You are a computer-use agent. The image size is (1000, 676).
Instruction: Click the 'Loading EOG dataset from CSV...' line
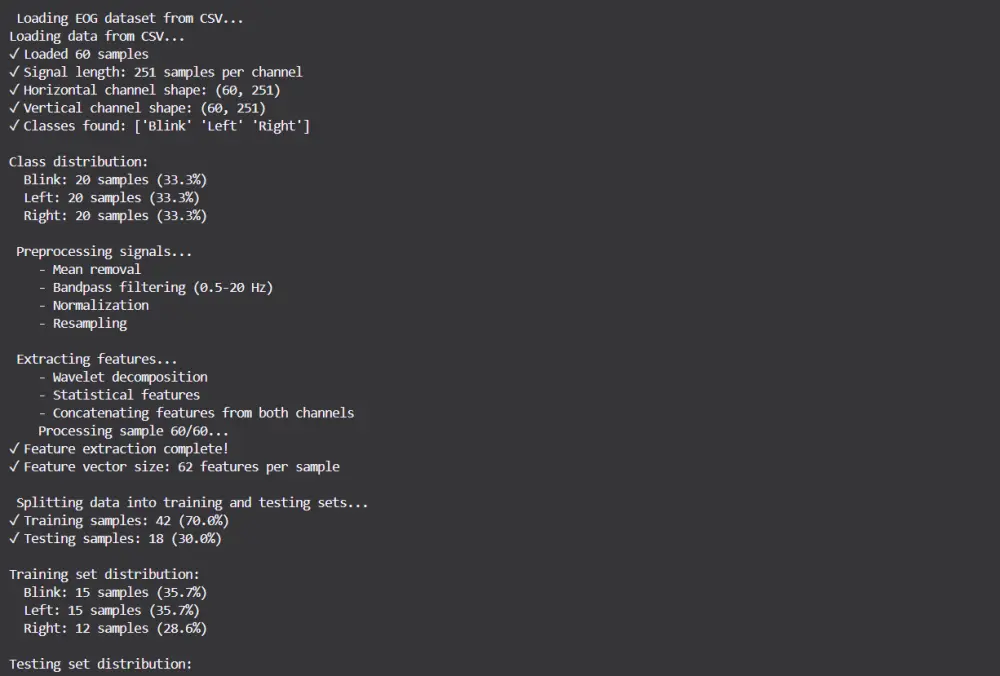point(130,18)
